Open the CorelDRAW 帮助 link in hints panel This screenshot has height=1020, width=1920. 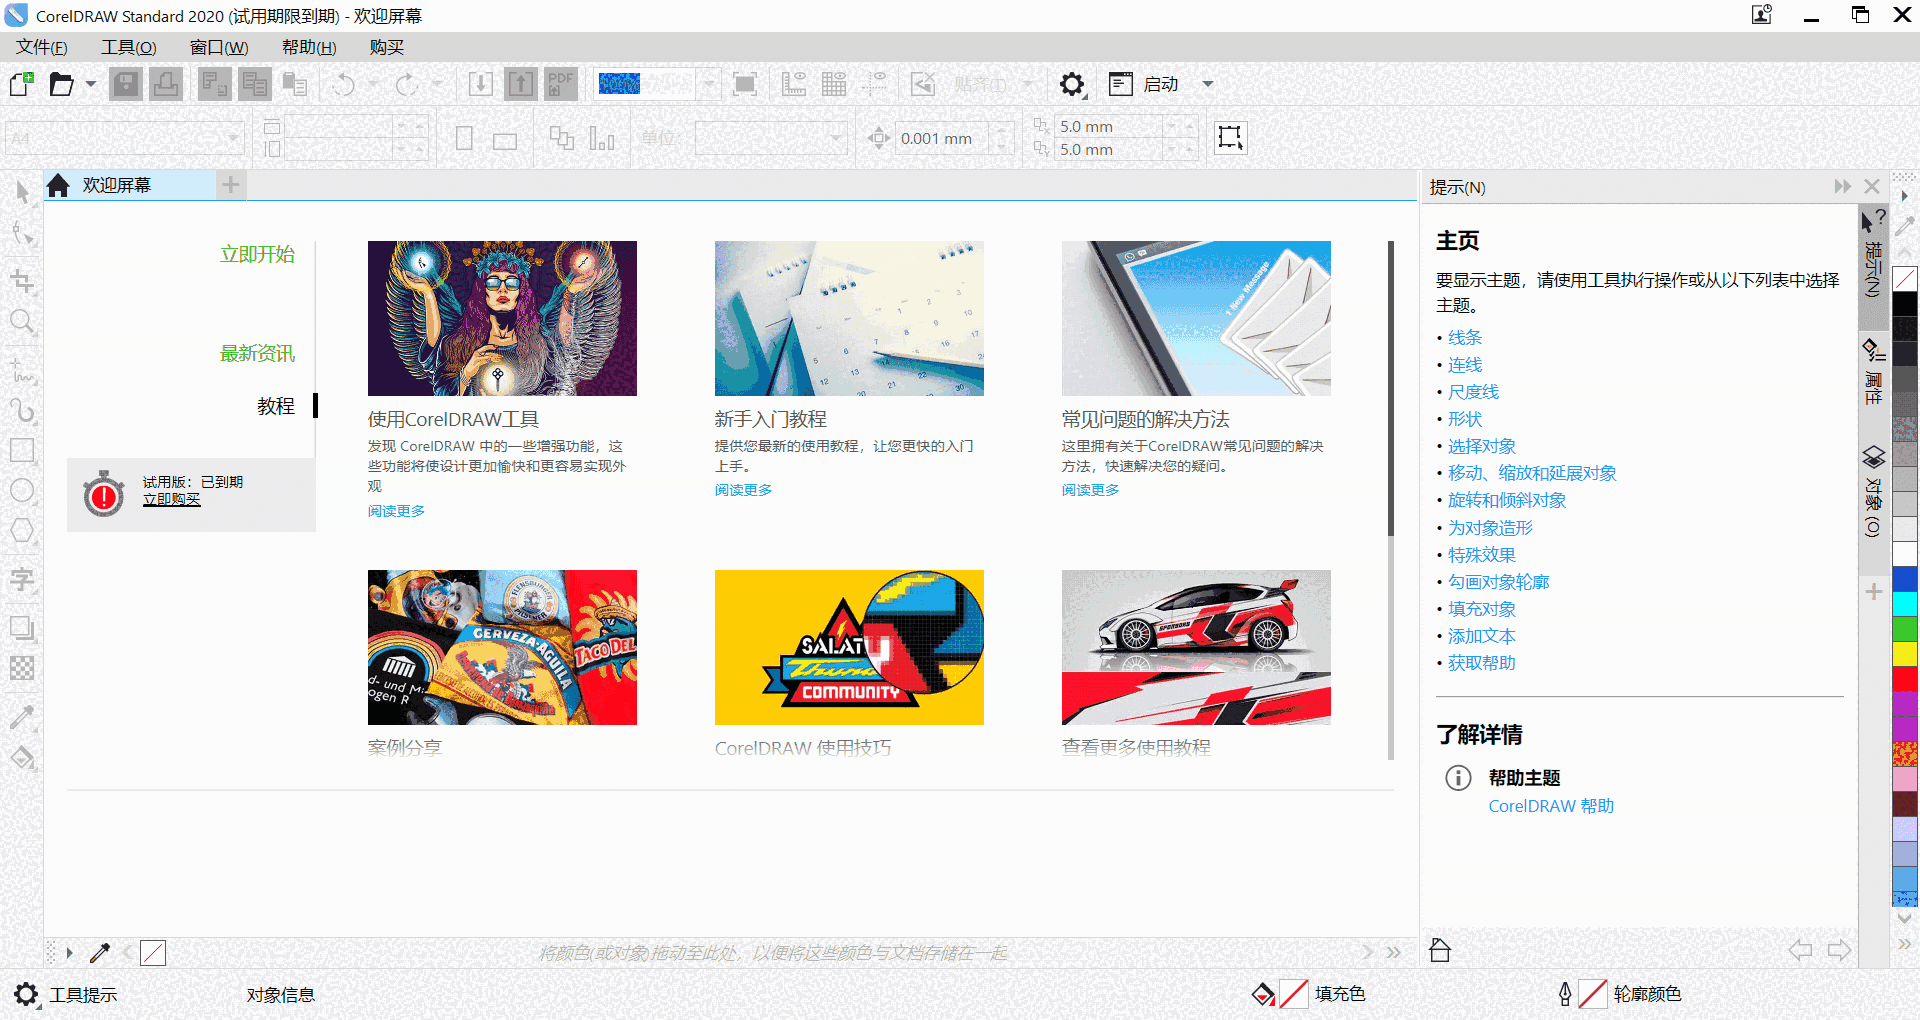pyautogui.click(x=1550, y=805)
